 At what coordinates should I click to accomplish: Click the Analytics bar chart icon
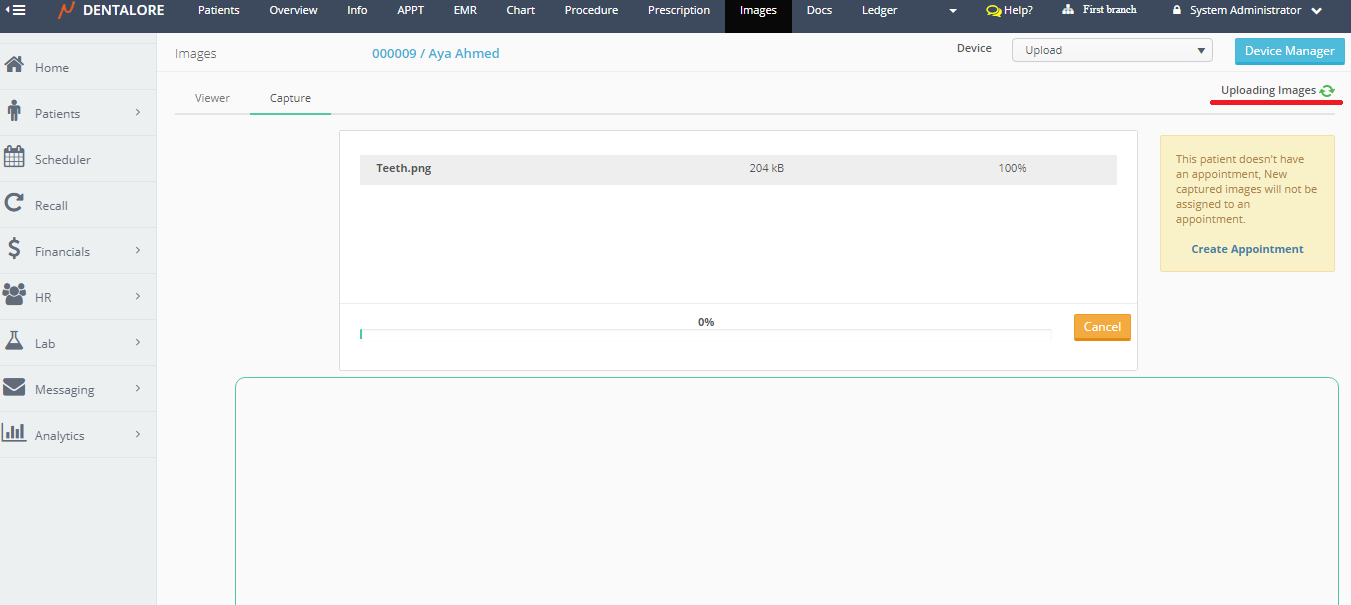point(14,434)
